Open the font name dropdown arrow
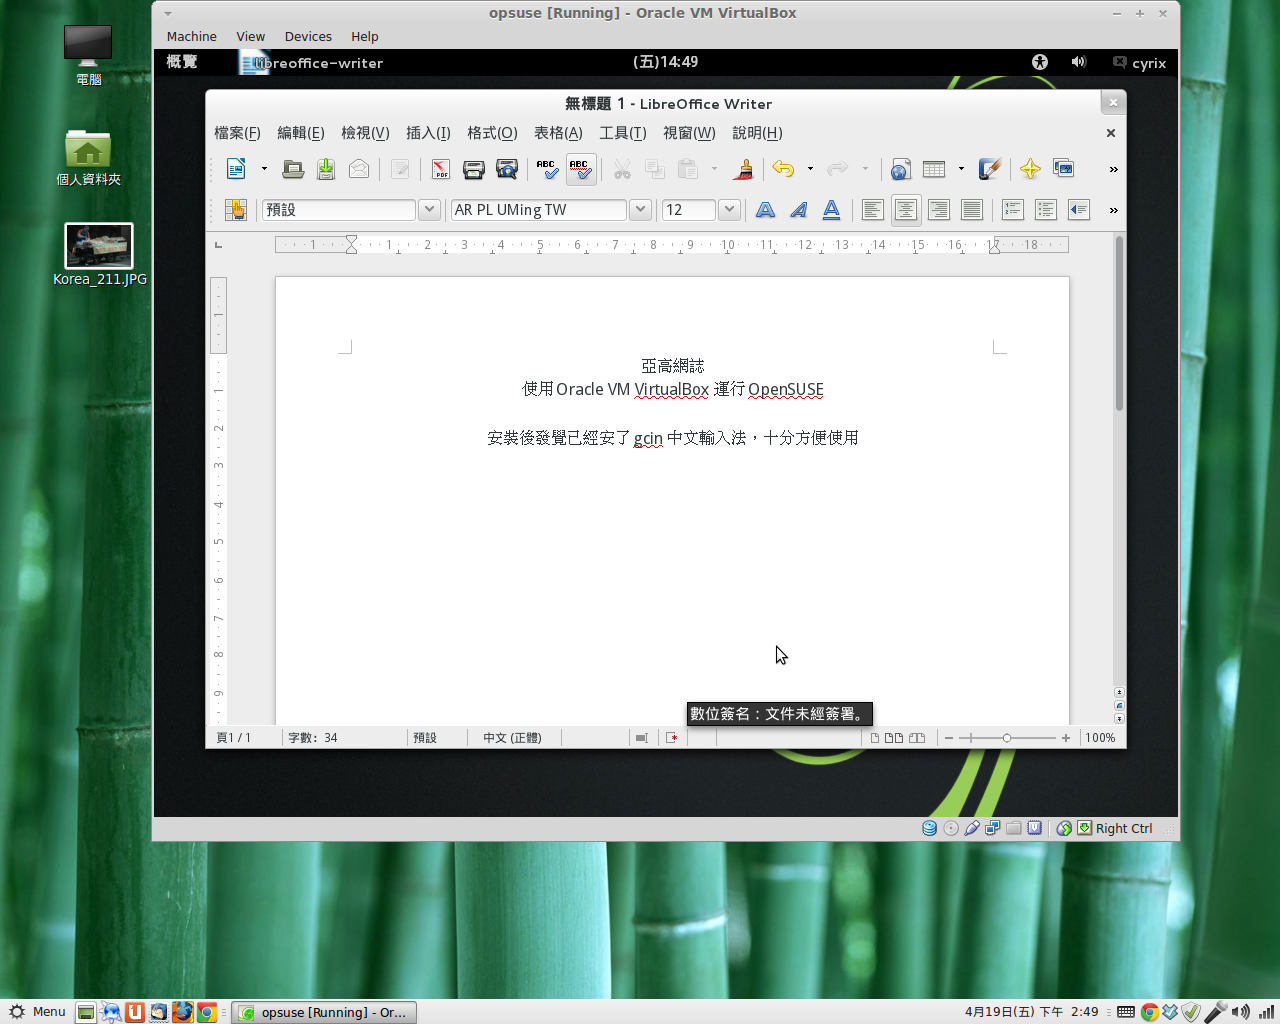 (x=640, y=210)
